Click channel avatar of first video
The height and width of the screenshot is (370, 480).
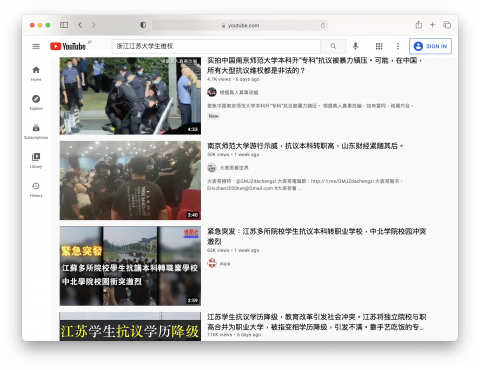pos(212,92)
